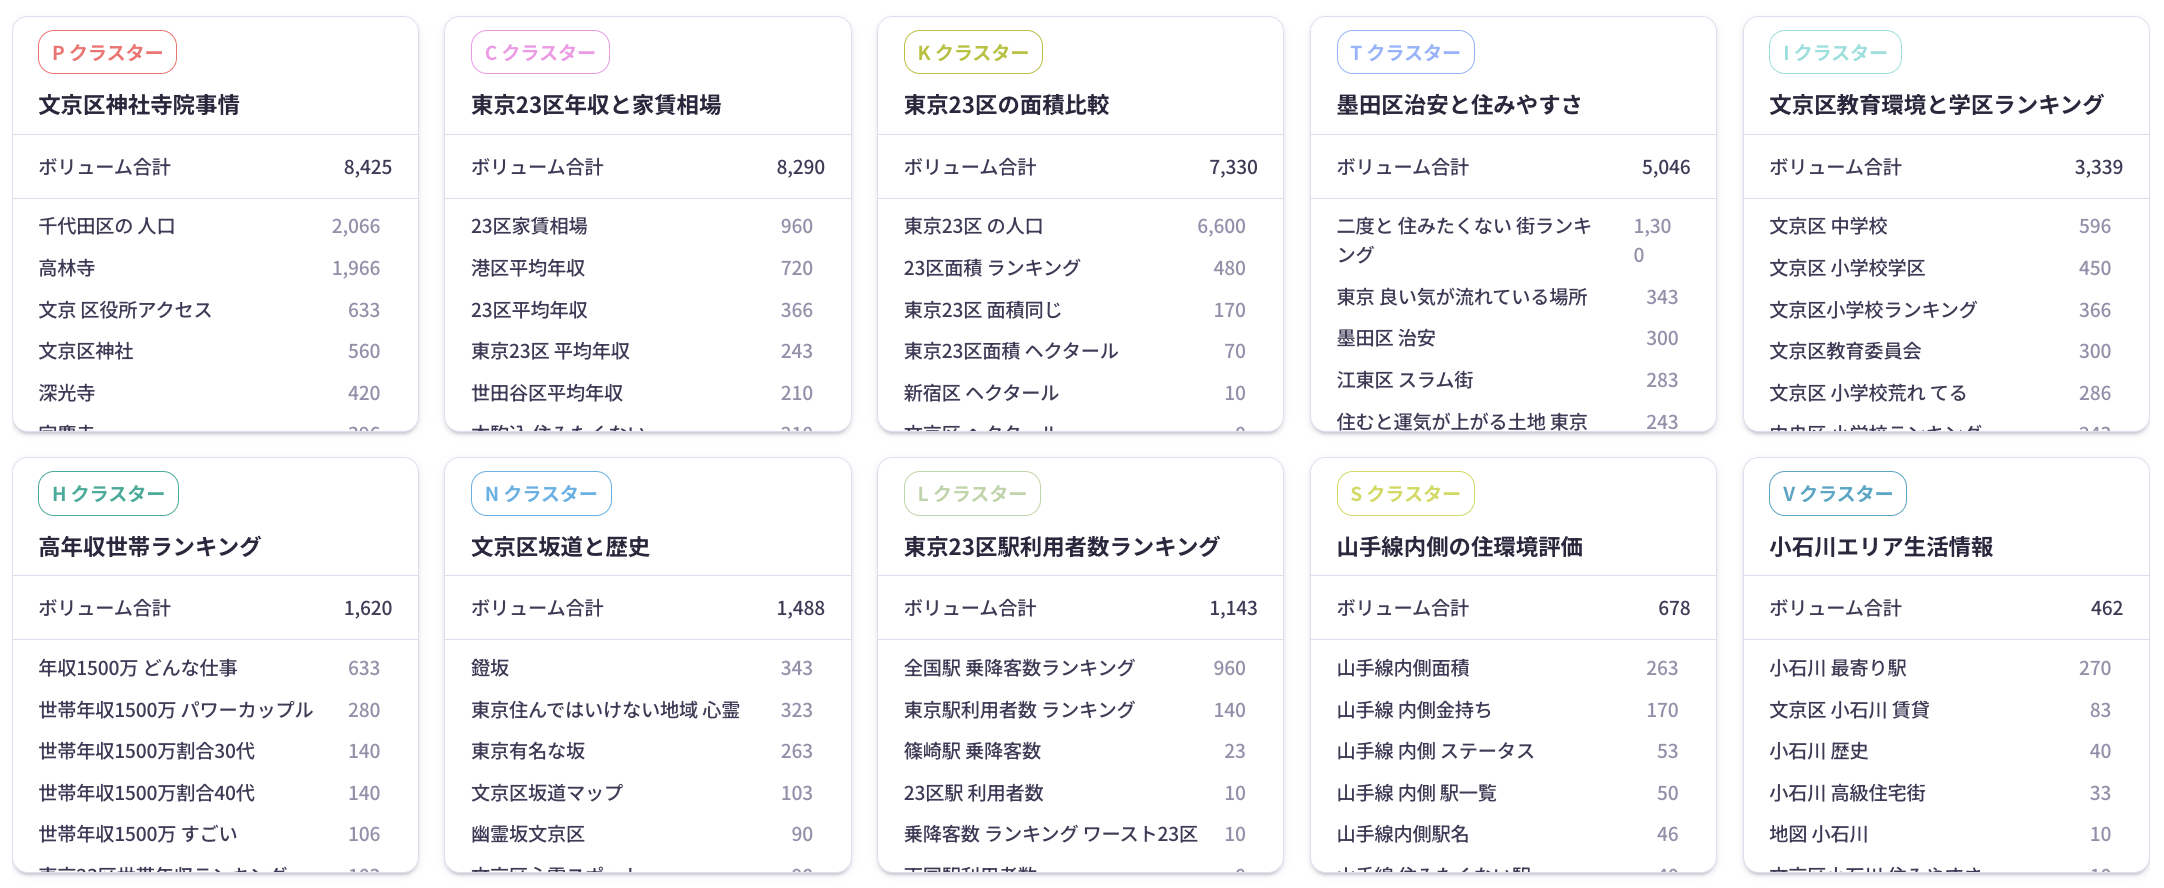Click the V クラスター badge
The height and width of the screenshot is (888, 2164).
coord(1837,494)
